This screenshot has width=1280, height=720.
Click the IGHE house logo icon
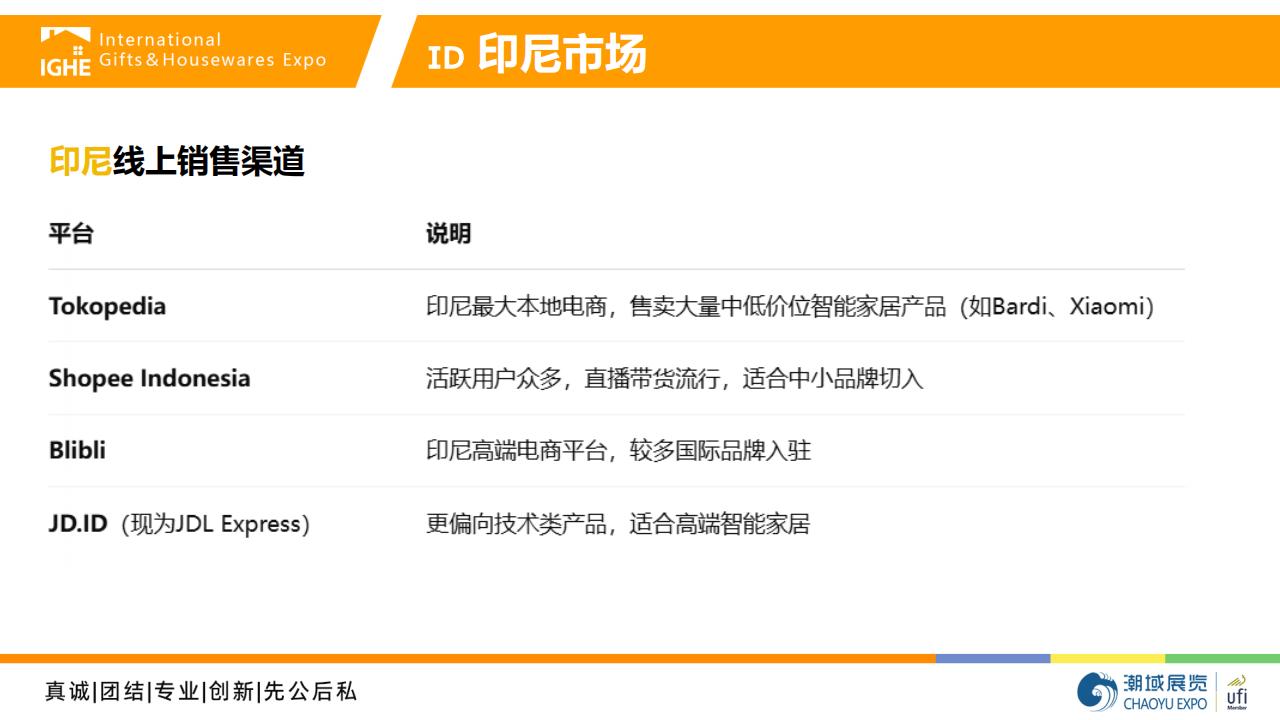[x=66, y=51]
